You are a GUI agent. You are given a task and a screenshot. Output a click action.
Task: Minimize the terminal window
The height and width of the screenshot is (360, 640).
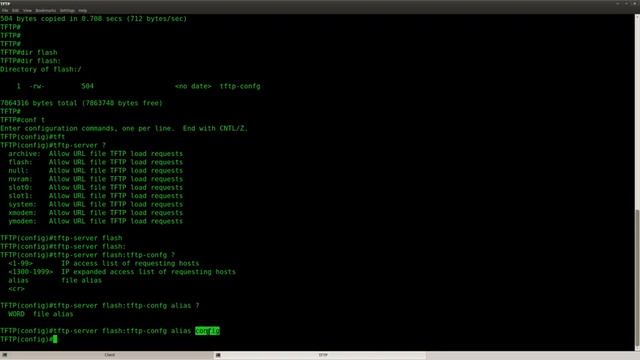618,3
